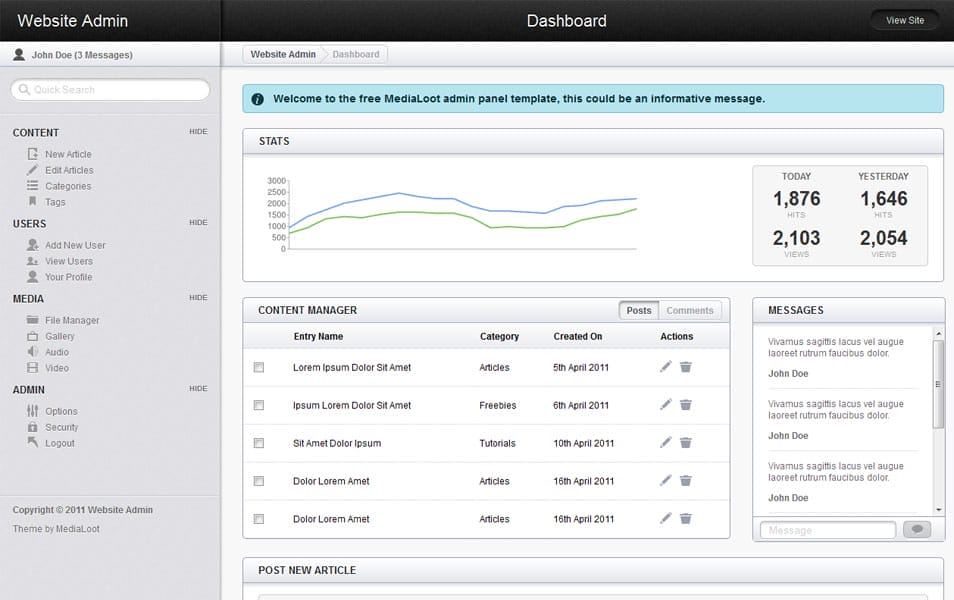Click the Video icon under Media
This screenshot has height=600, width=954.
34,368
